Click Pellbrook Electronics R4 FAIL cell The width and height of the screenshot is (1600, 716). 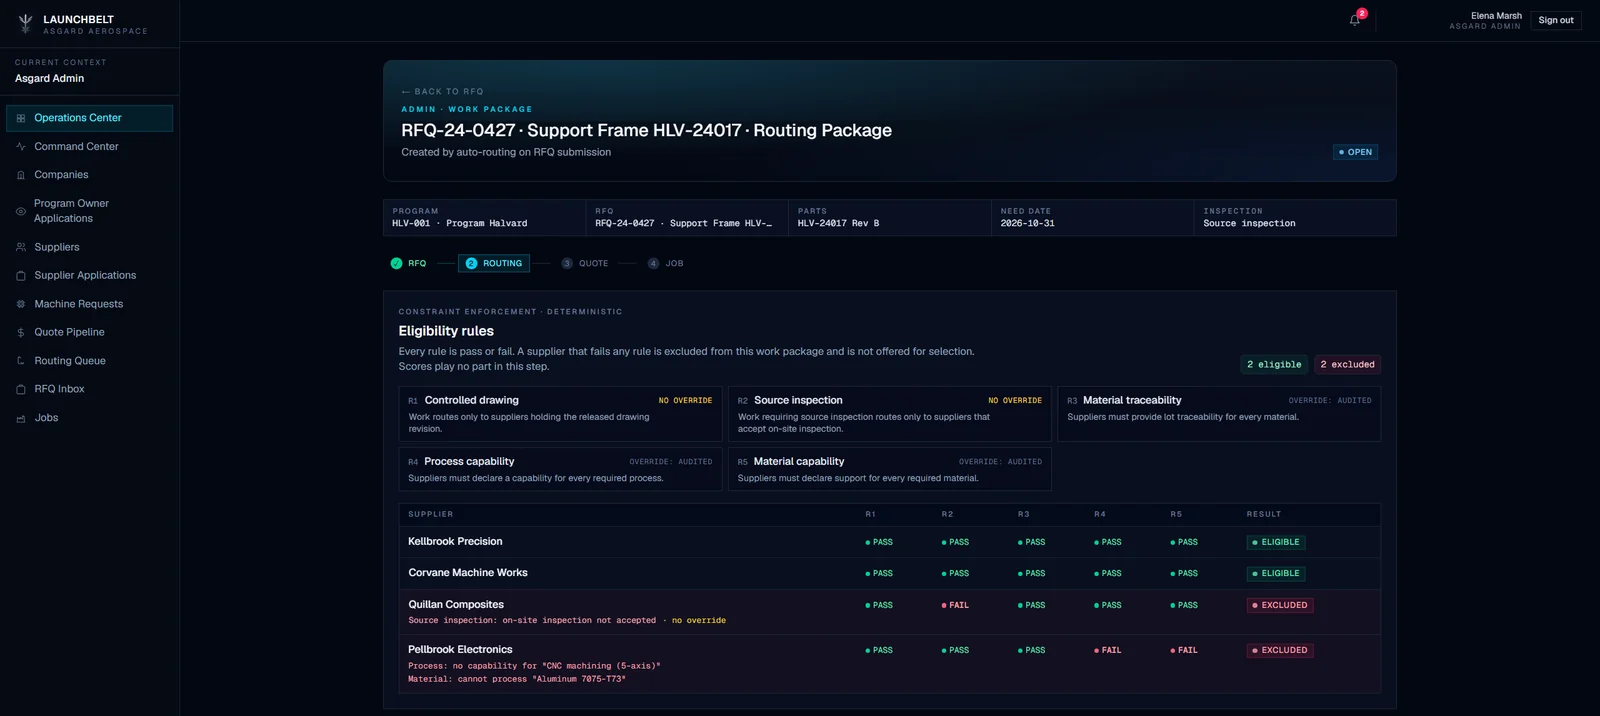(x=1108, y=650)
